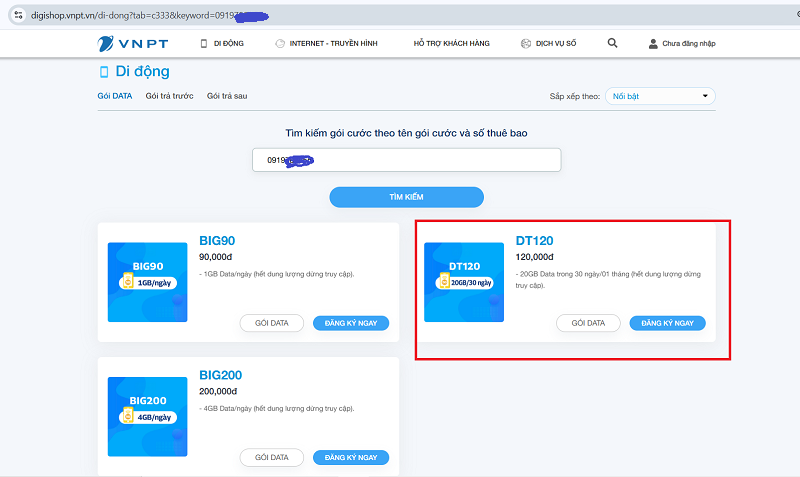Click the phone icon beside Di động heading

coord(104,72)
